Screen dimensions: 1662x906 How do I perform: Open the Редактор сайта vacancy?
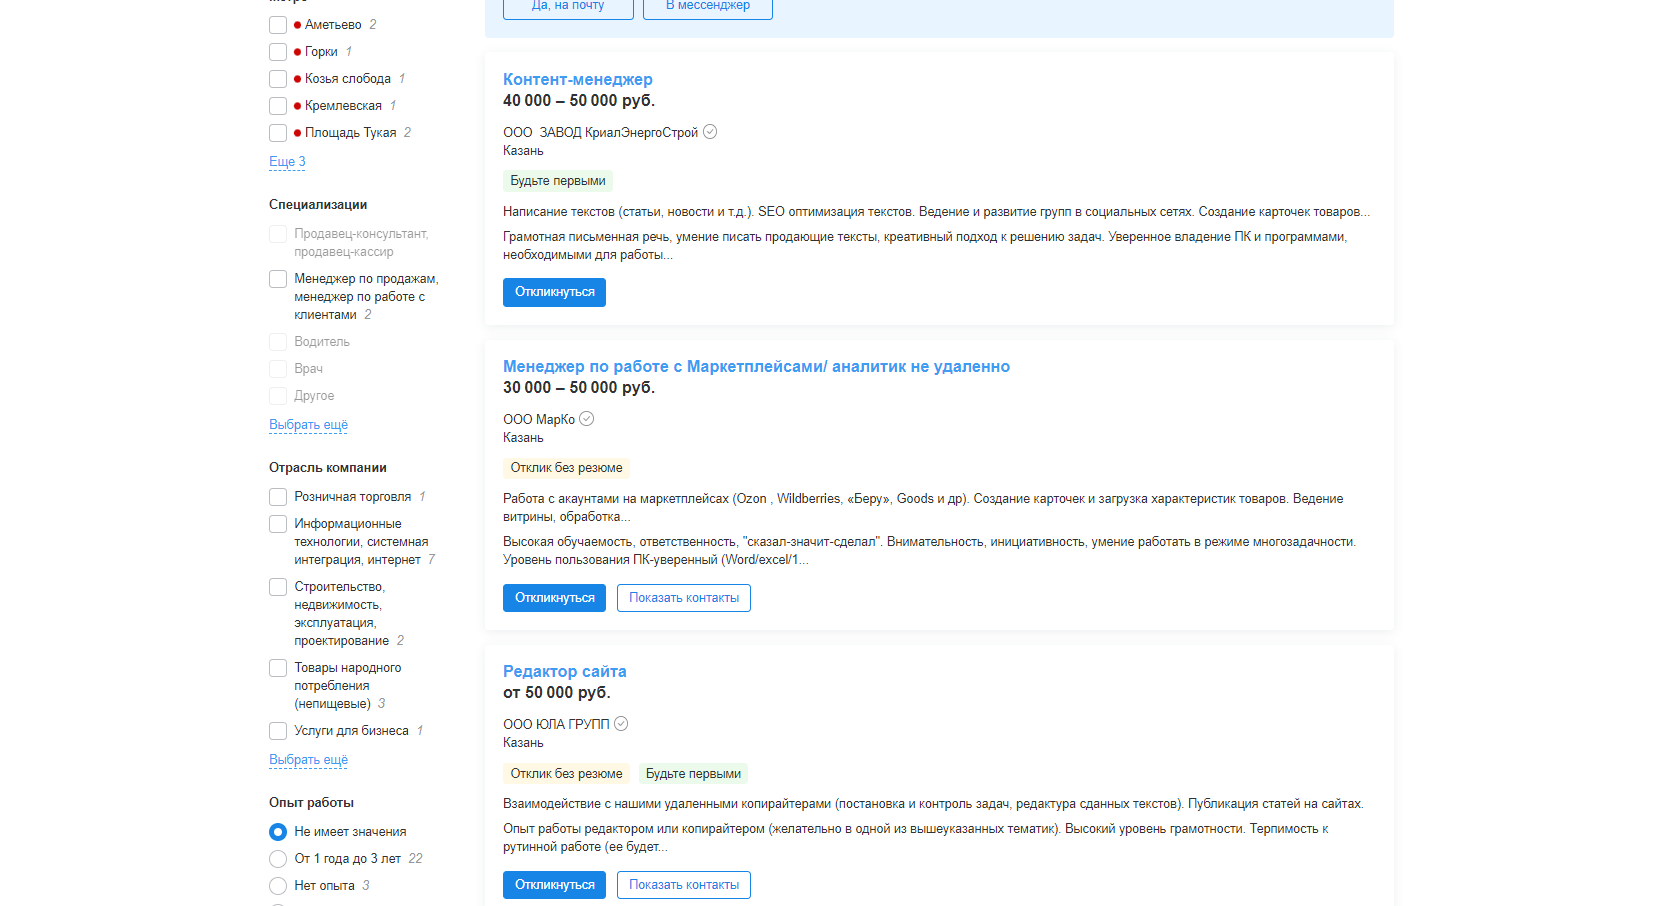[564, 671]
